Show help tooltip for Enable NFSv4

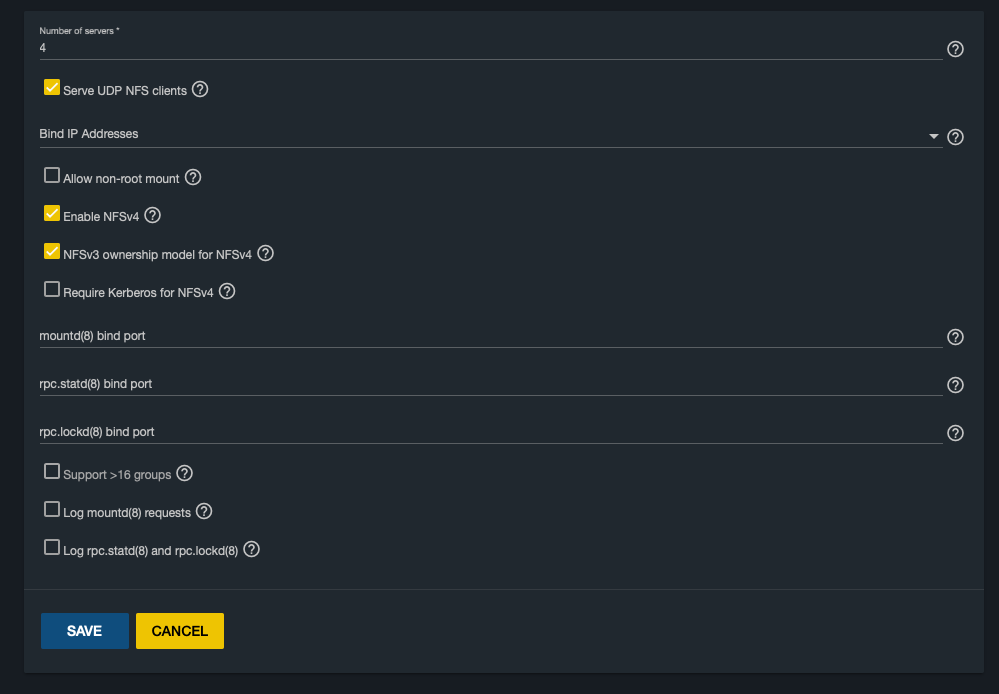(152, 215)
